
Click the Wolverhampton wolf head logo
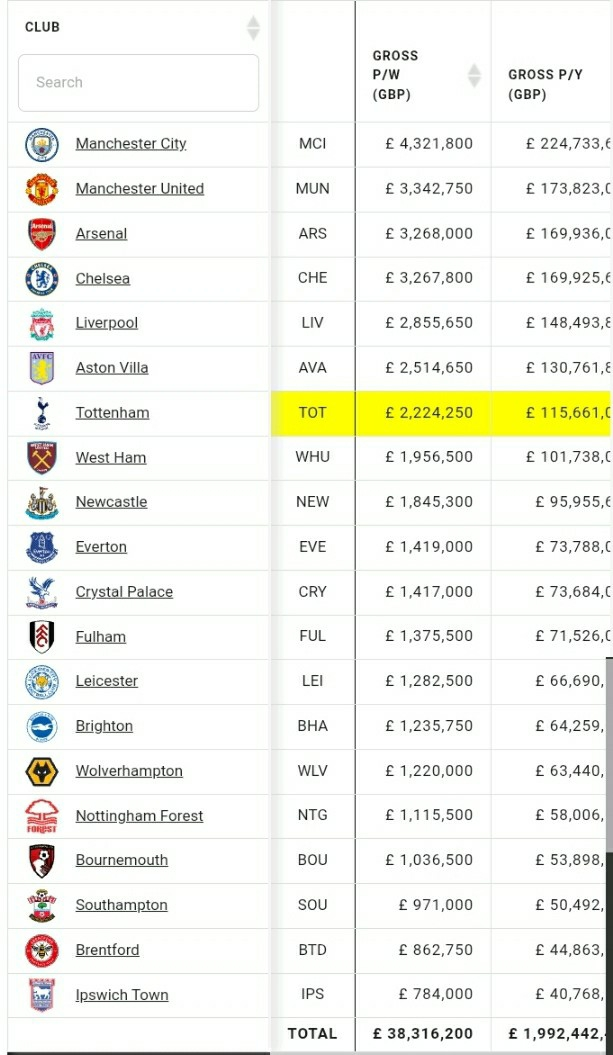pos(42,772)
